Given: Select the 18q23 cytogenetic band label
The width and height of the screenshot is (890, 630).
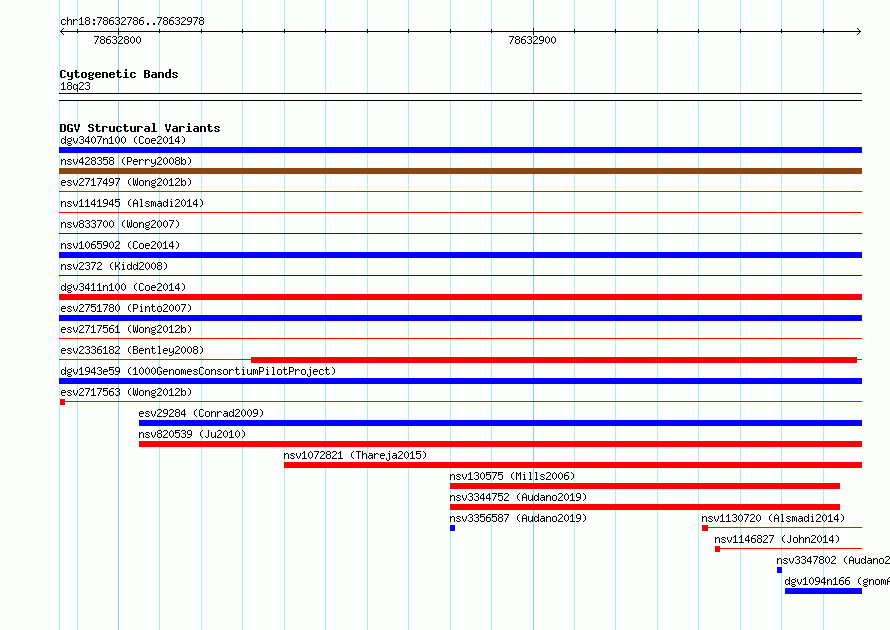Looking at the screenshot, I should click(x=75, y=86).
